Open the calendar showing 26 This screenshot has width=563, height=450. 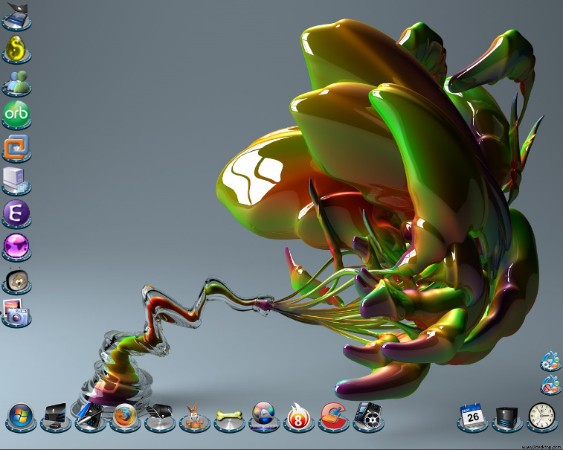[x=473, y=417]
